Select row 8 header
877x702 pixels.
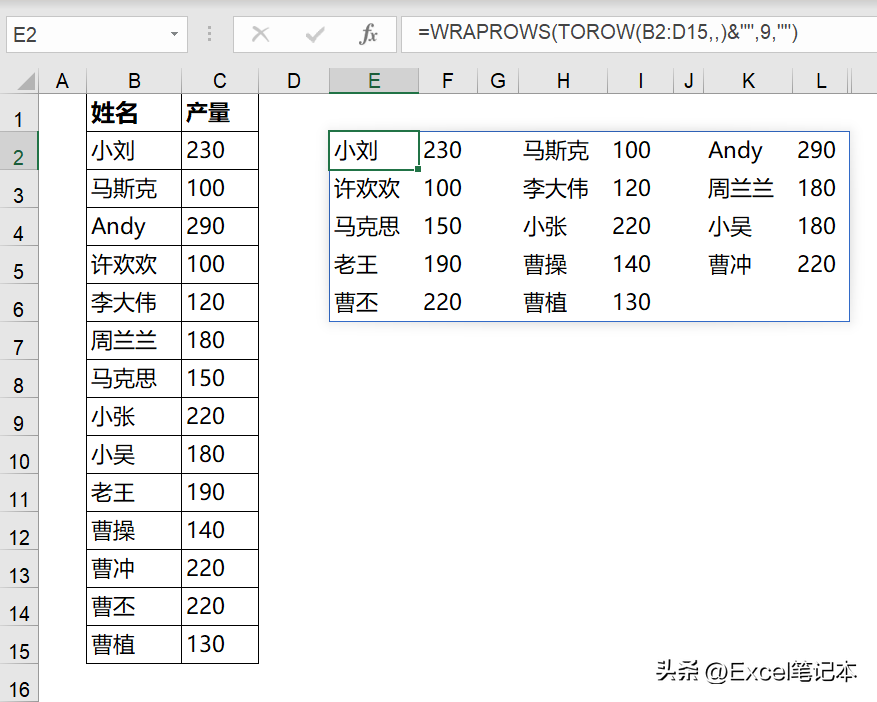[x=19, y=379]
